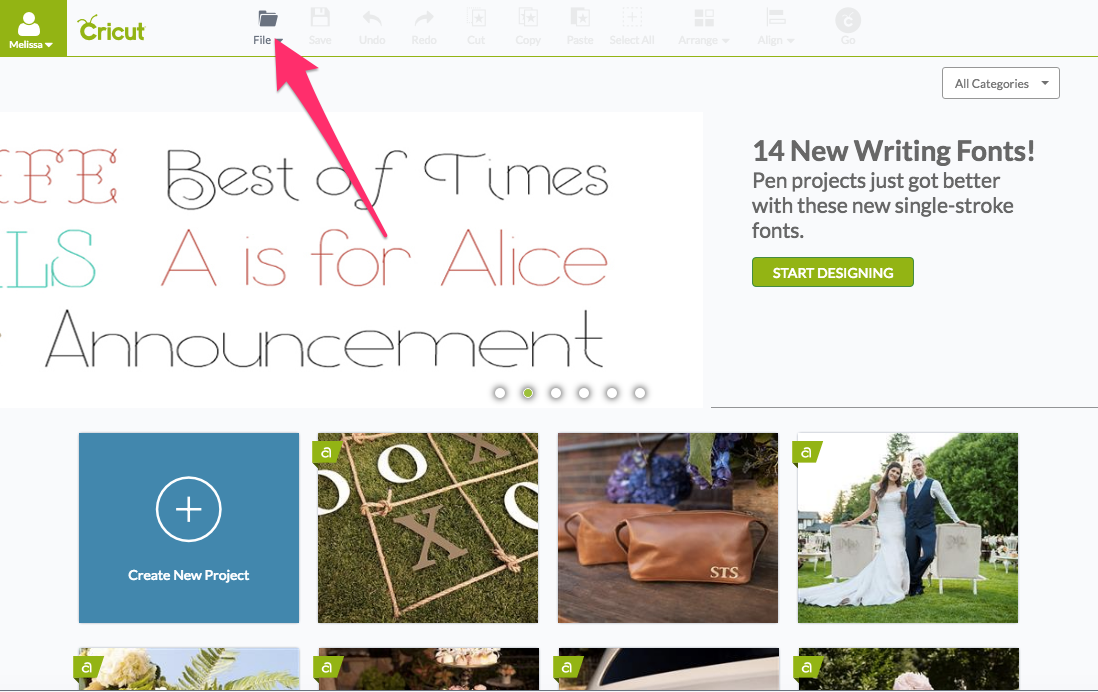Click the Paste toolbar icon
The image size is (1098, 692).
(580, 18)
